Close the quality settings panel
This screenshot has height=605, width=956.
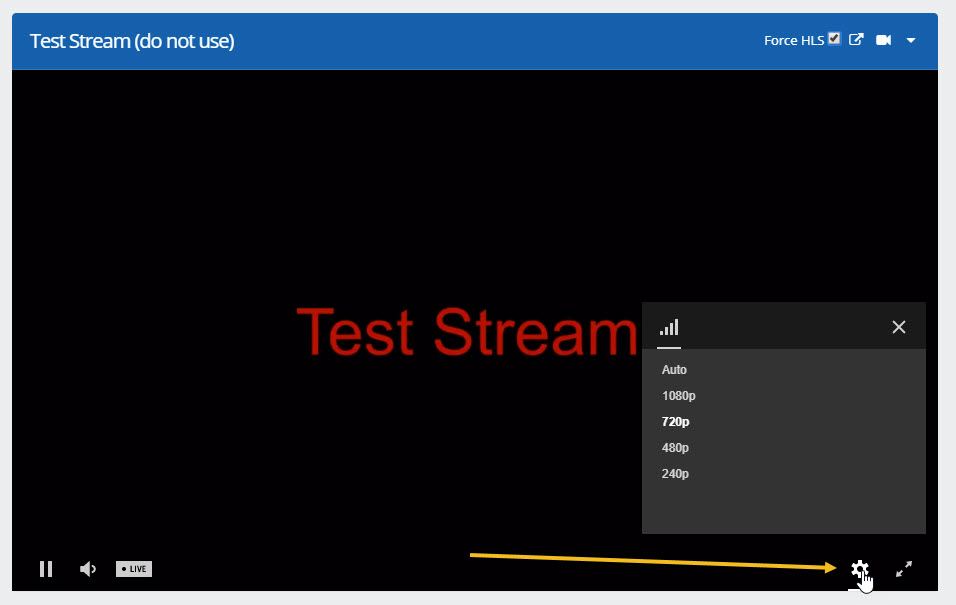[899, 327]
